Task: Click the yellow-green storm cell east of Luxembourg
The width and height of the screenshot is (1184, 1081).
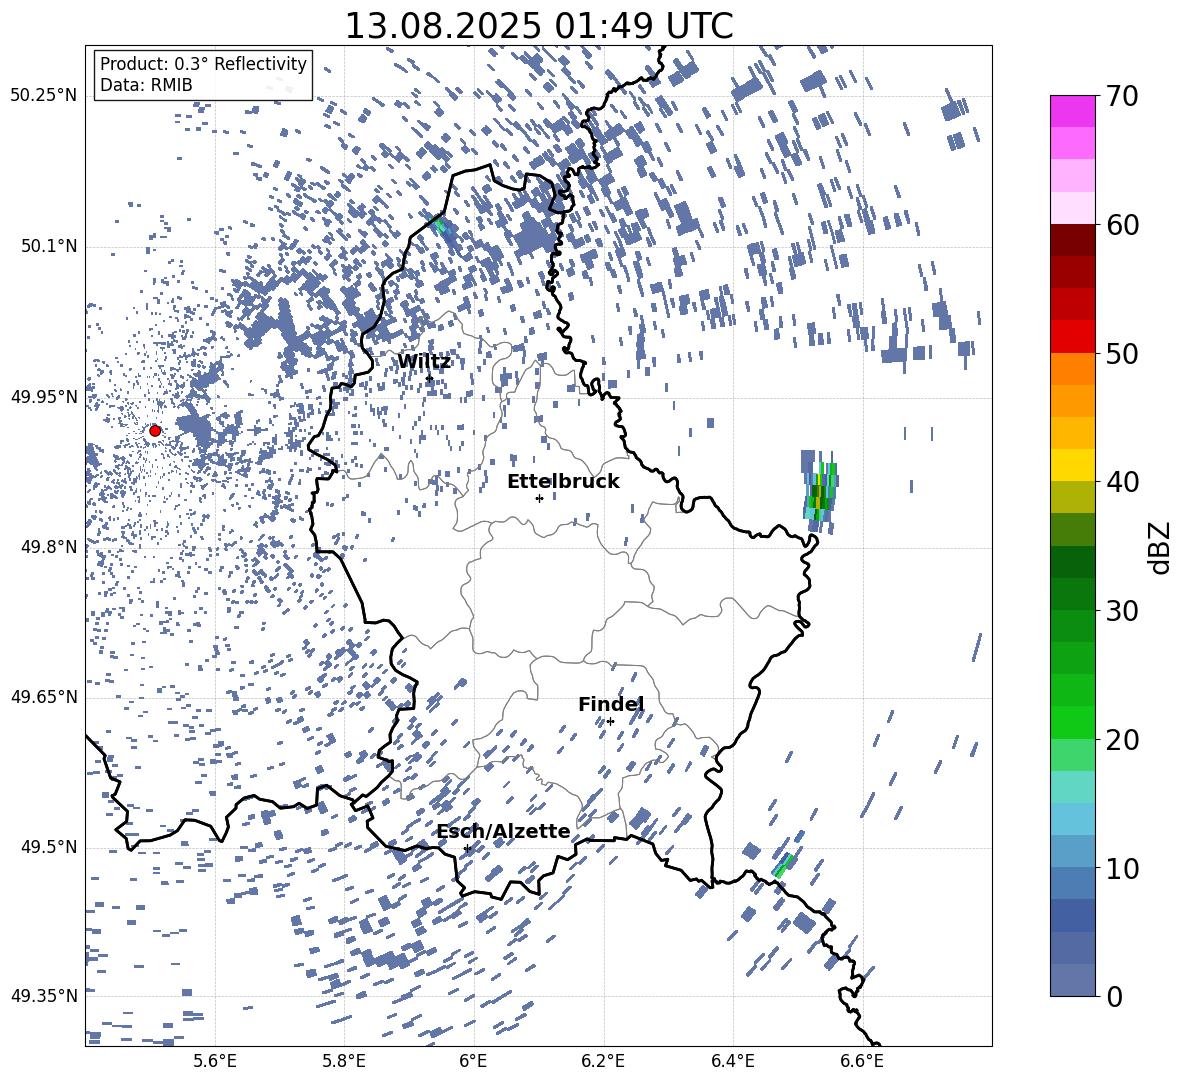Action: pyautogui.click(x=820, y=492)
